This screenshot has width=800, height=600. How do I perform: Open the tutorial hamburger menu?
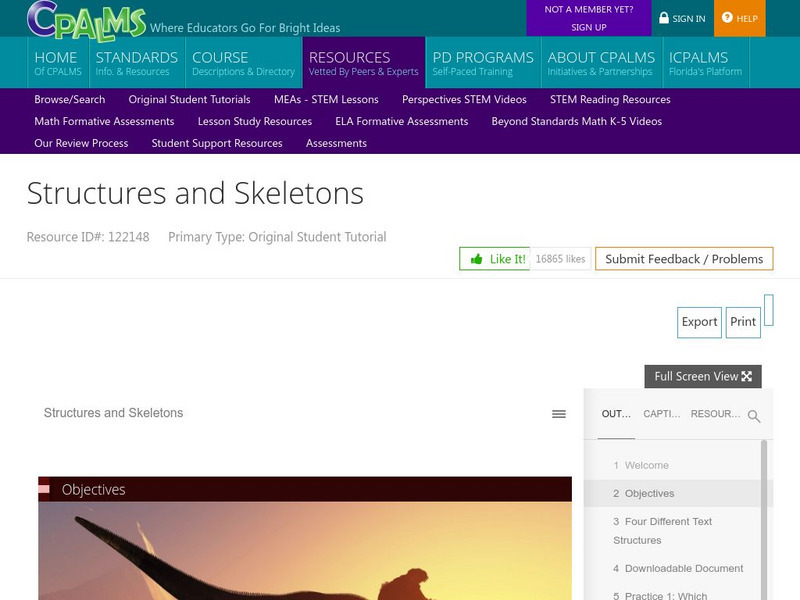[559, 414]
